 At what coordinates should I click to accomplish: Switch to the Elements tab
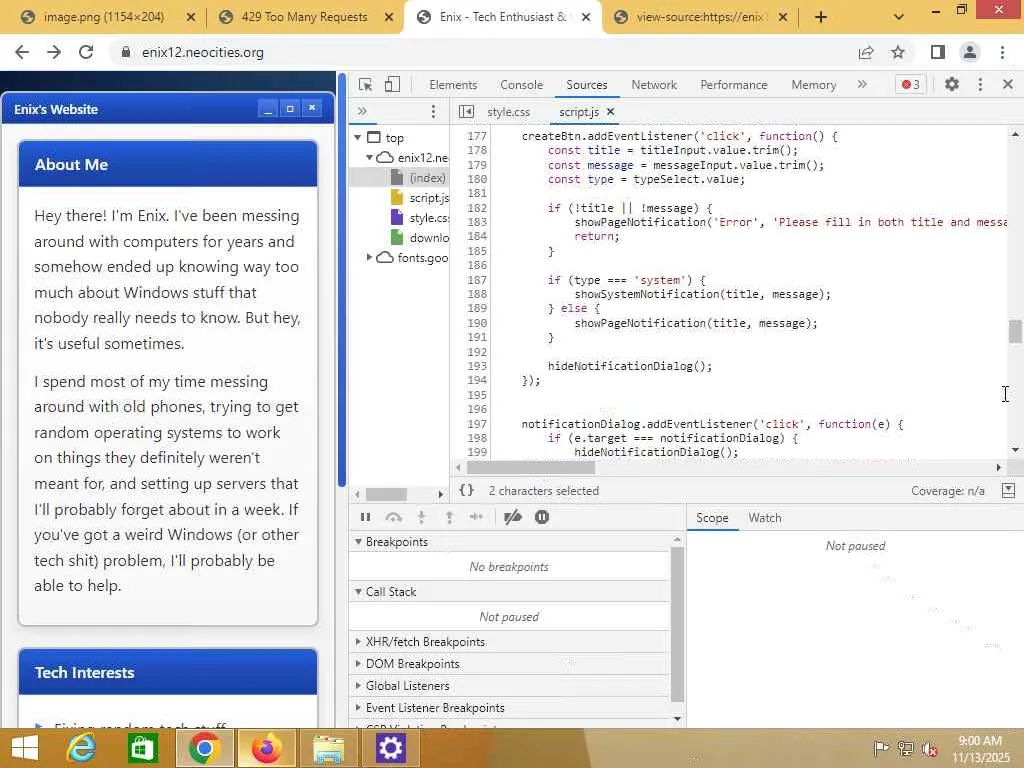coord(453,85)
